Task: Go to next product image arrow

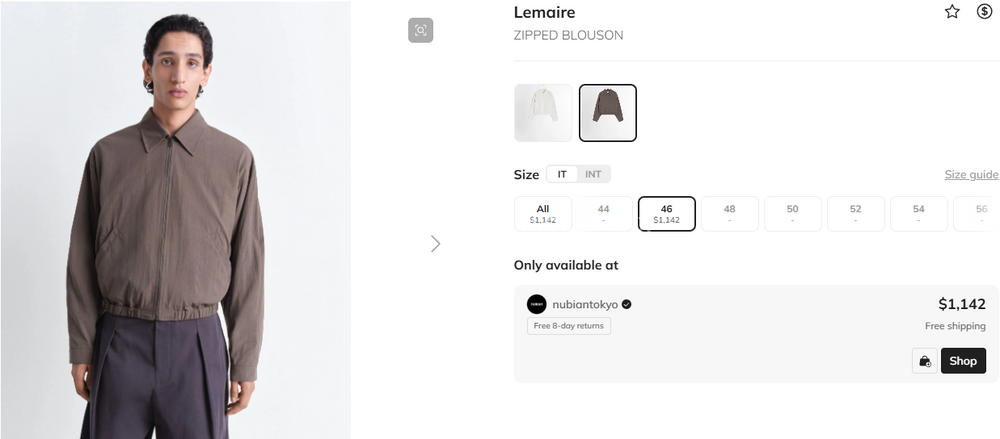Action: (435, 243)
